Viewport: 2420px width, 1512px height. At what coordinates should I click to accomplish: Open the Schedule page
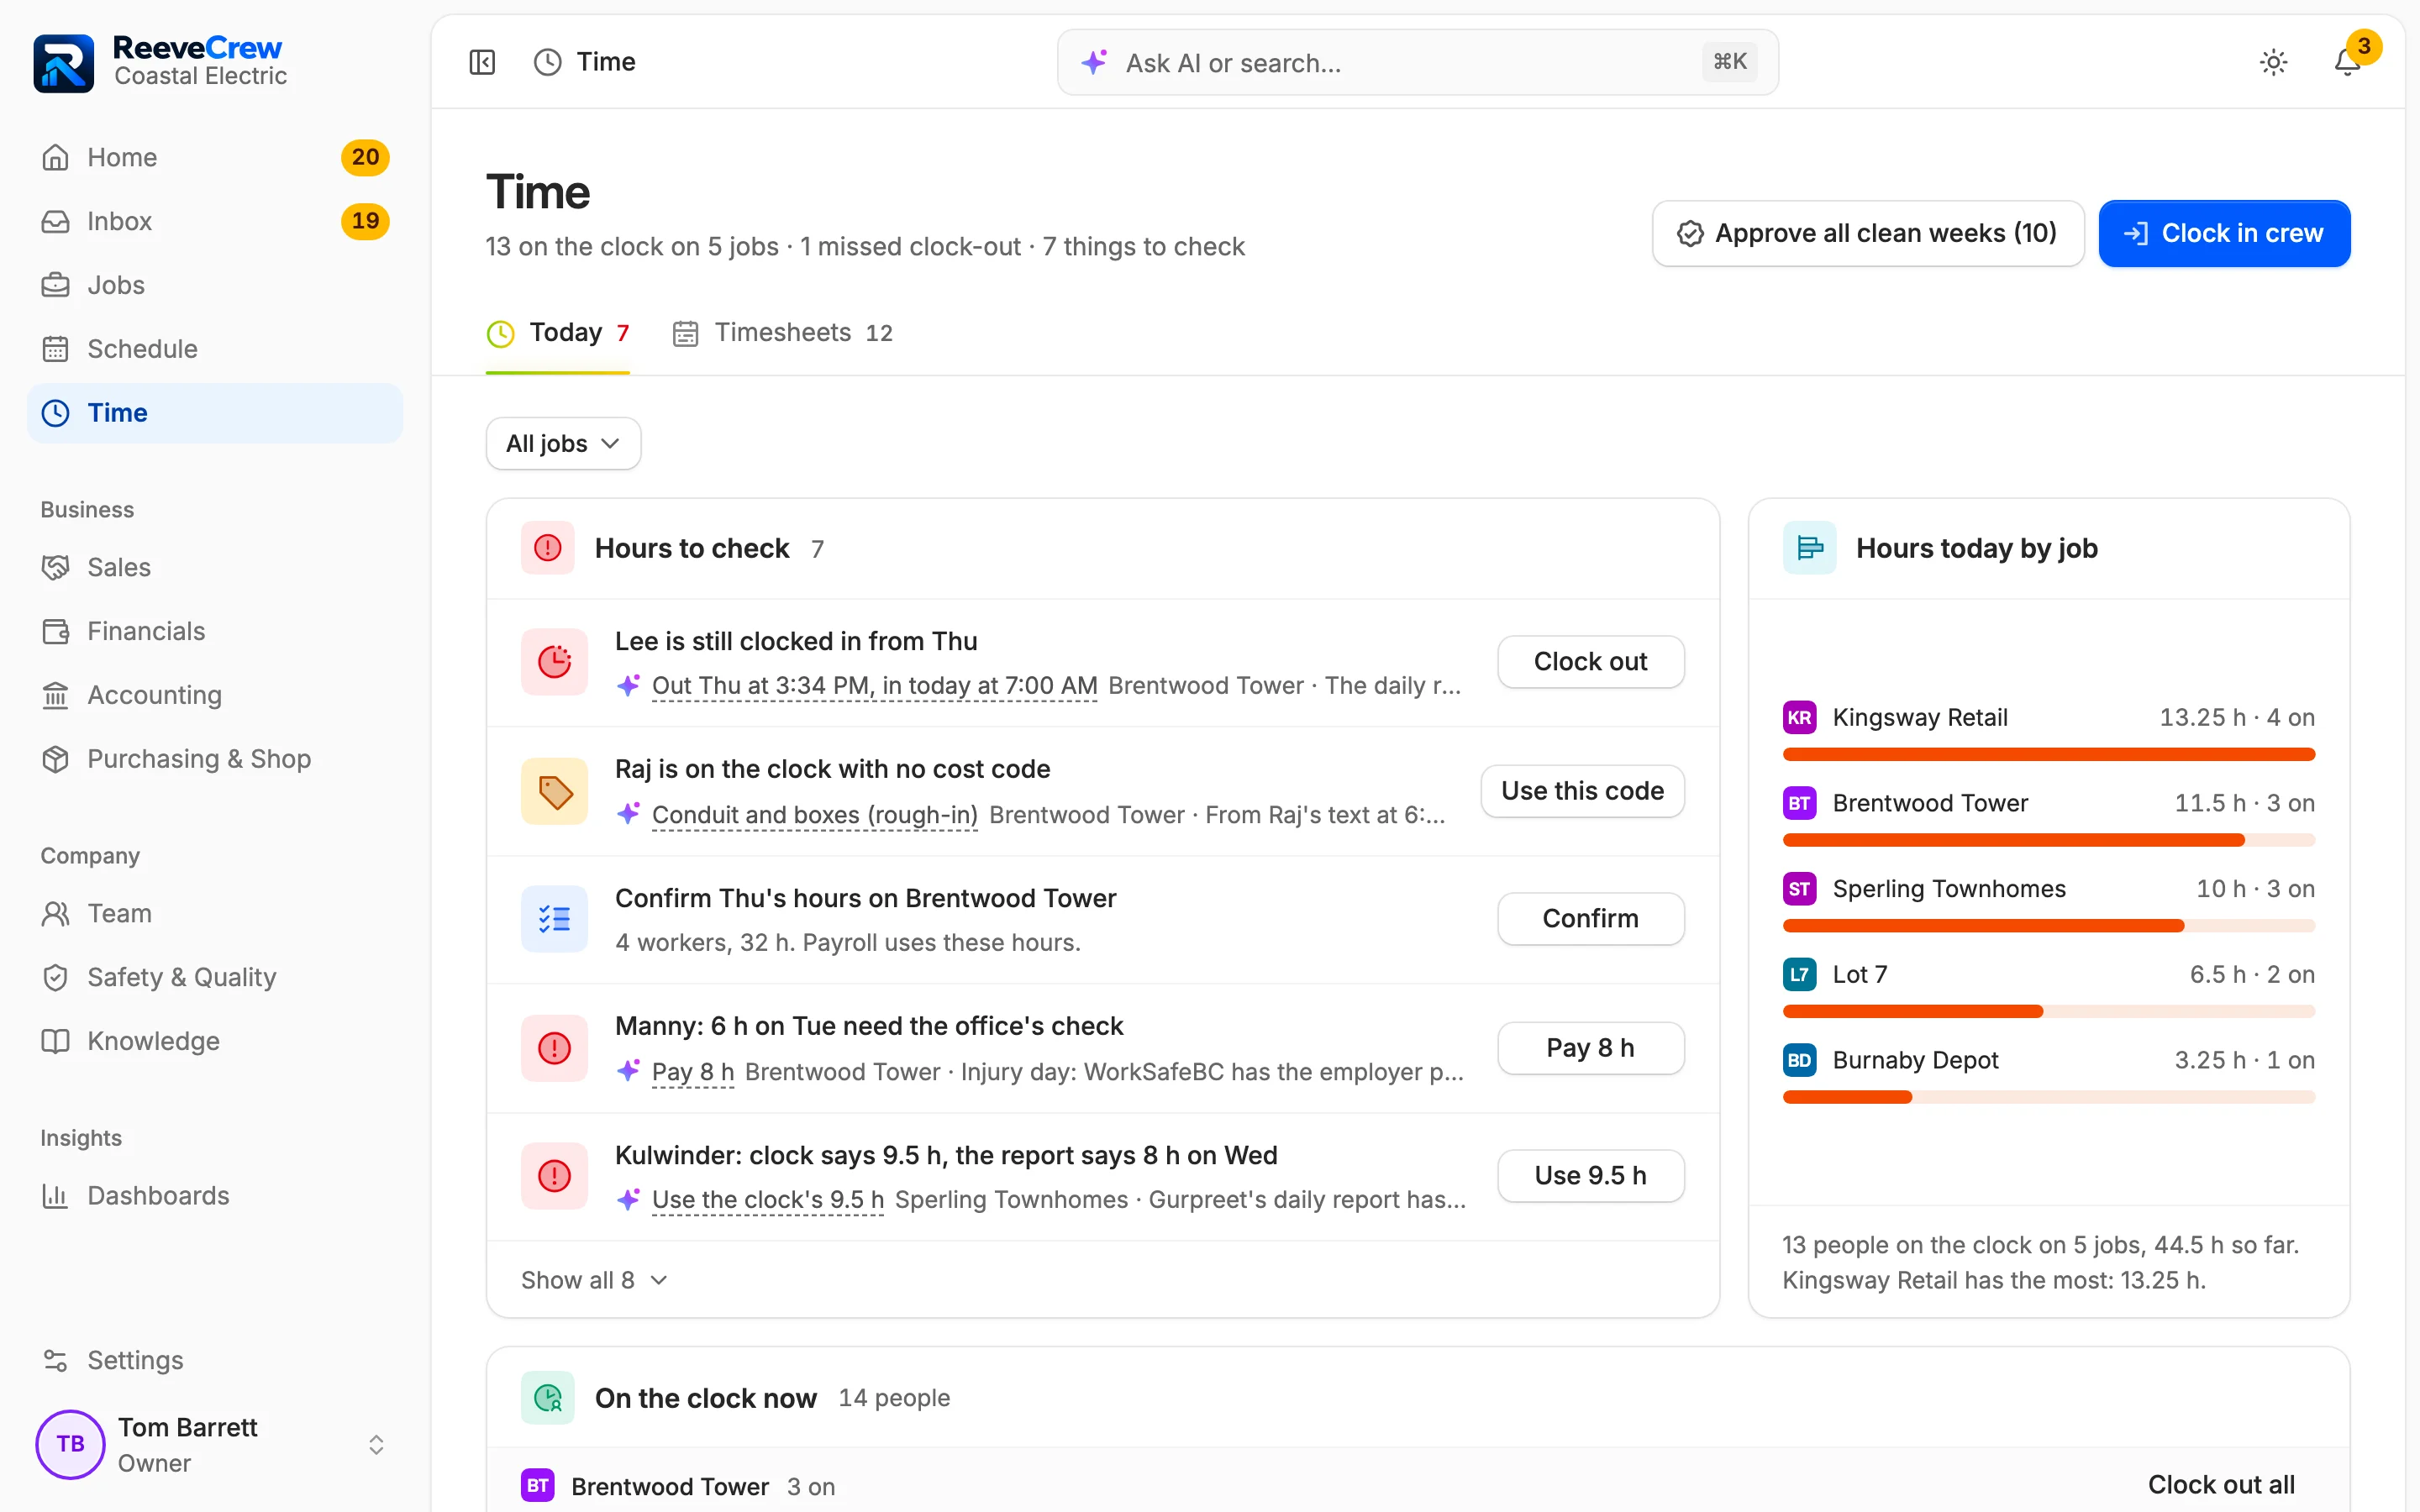click(x=215, y=349)
